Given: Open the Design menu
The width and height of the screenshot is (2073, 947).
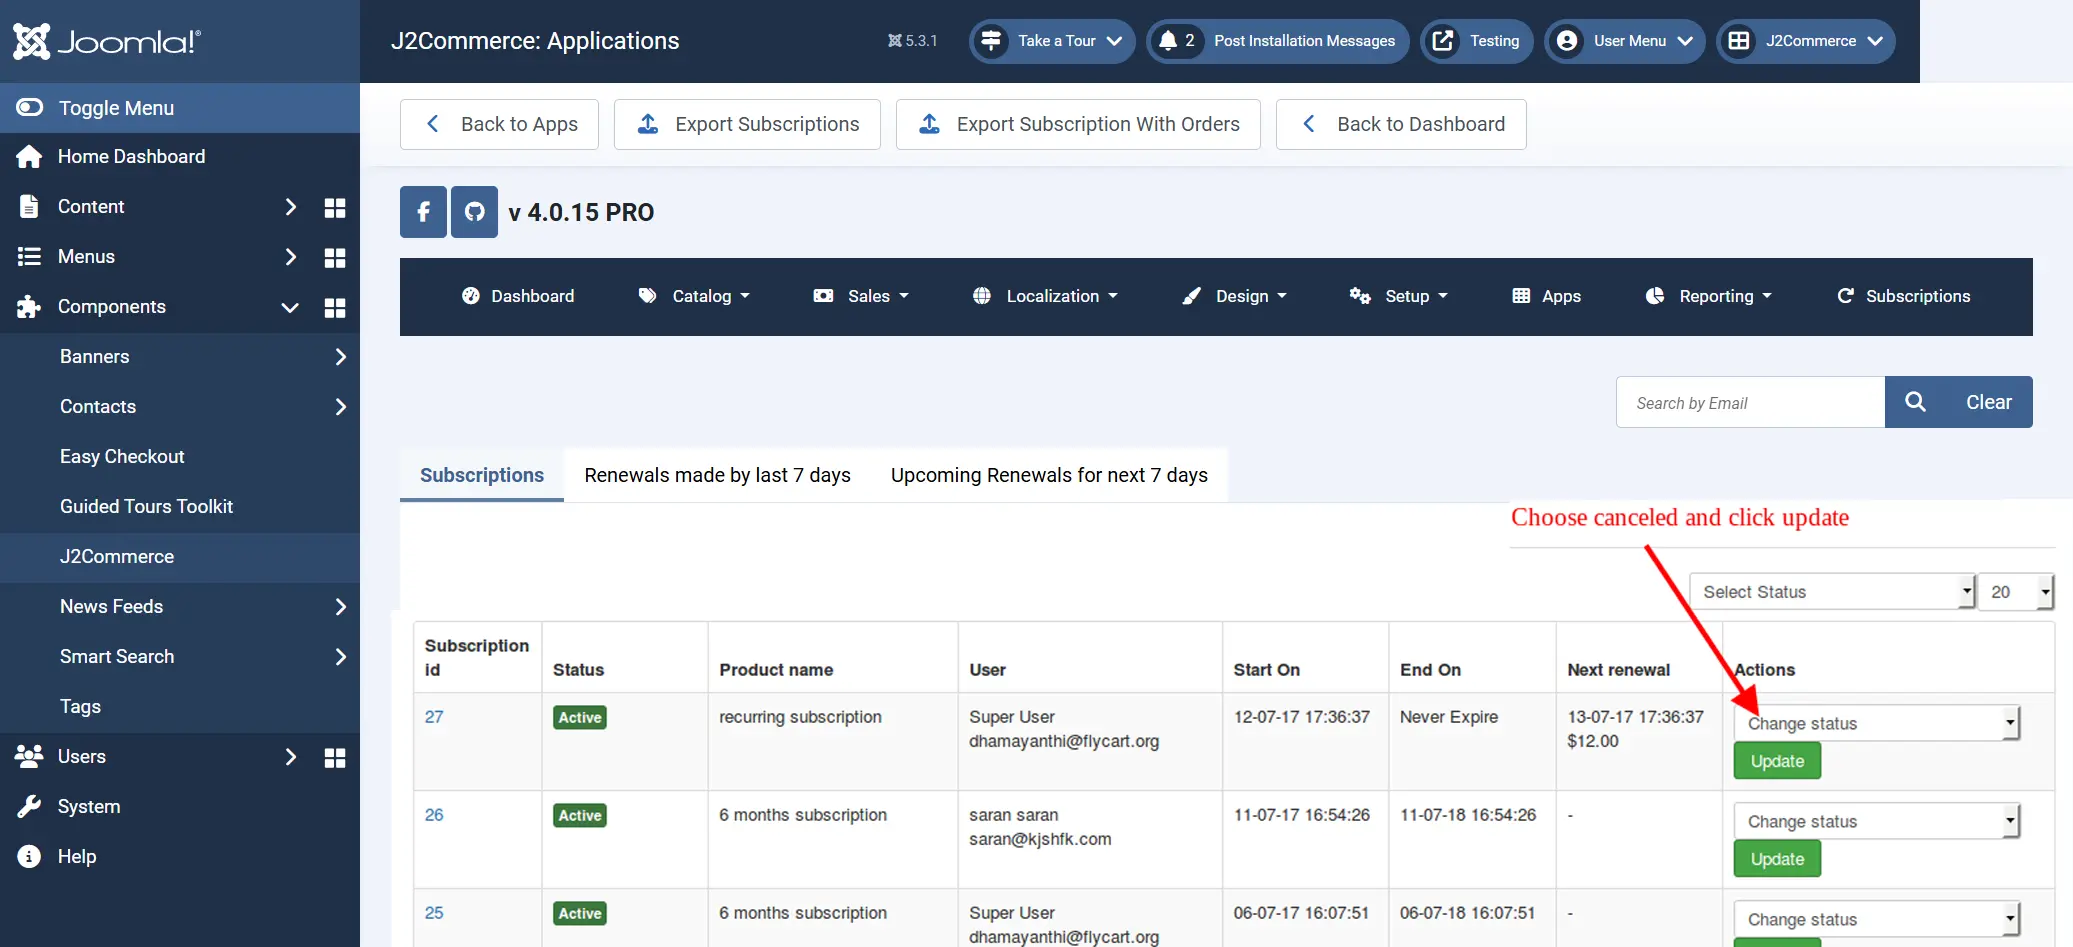Looking at the screenshot, I should [1234, 296].
